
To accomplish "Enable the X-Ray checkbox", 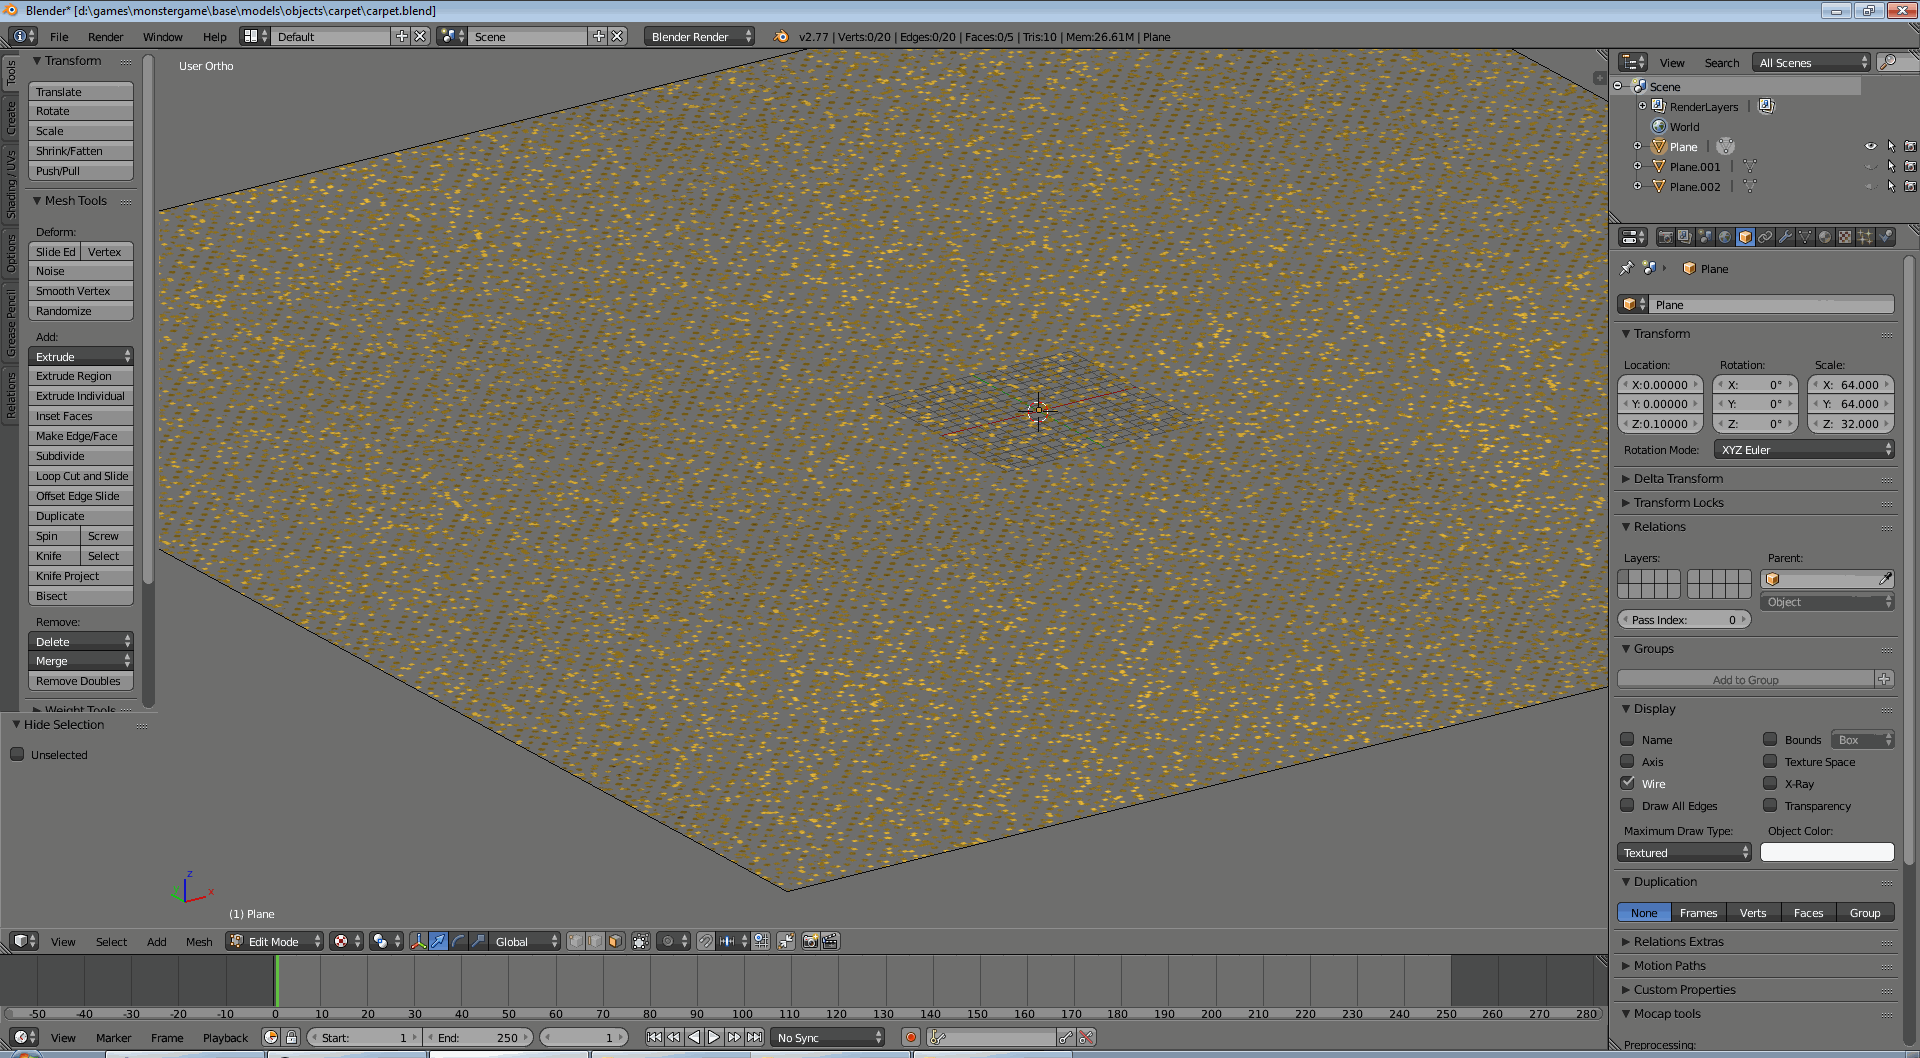I will 1770,783.
